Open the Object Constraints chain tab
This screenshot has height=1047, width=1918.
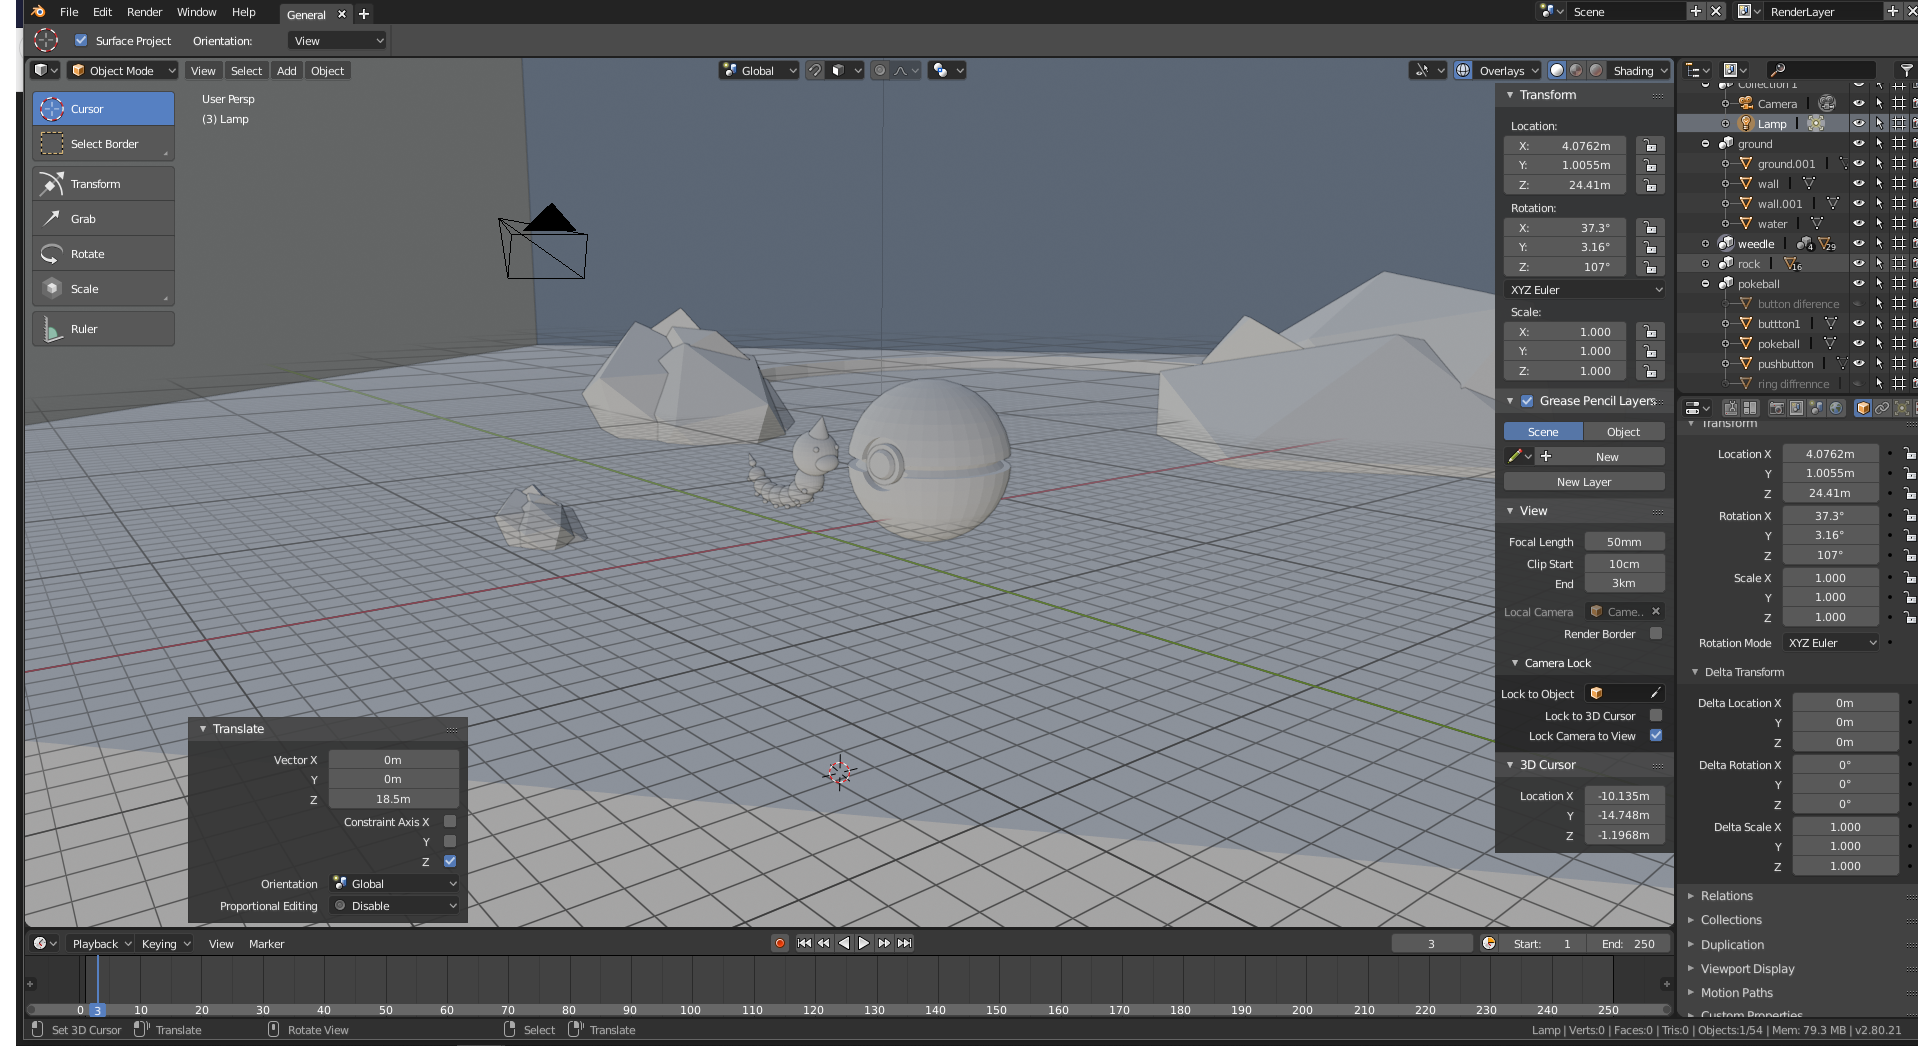1882,408
